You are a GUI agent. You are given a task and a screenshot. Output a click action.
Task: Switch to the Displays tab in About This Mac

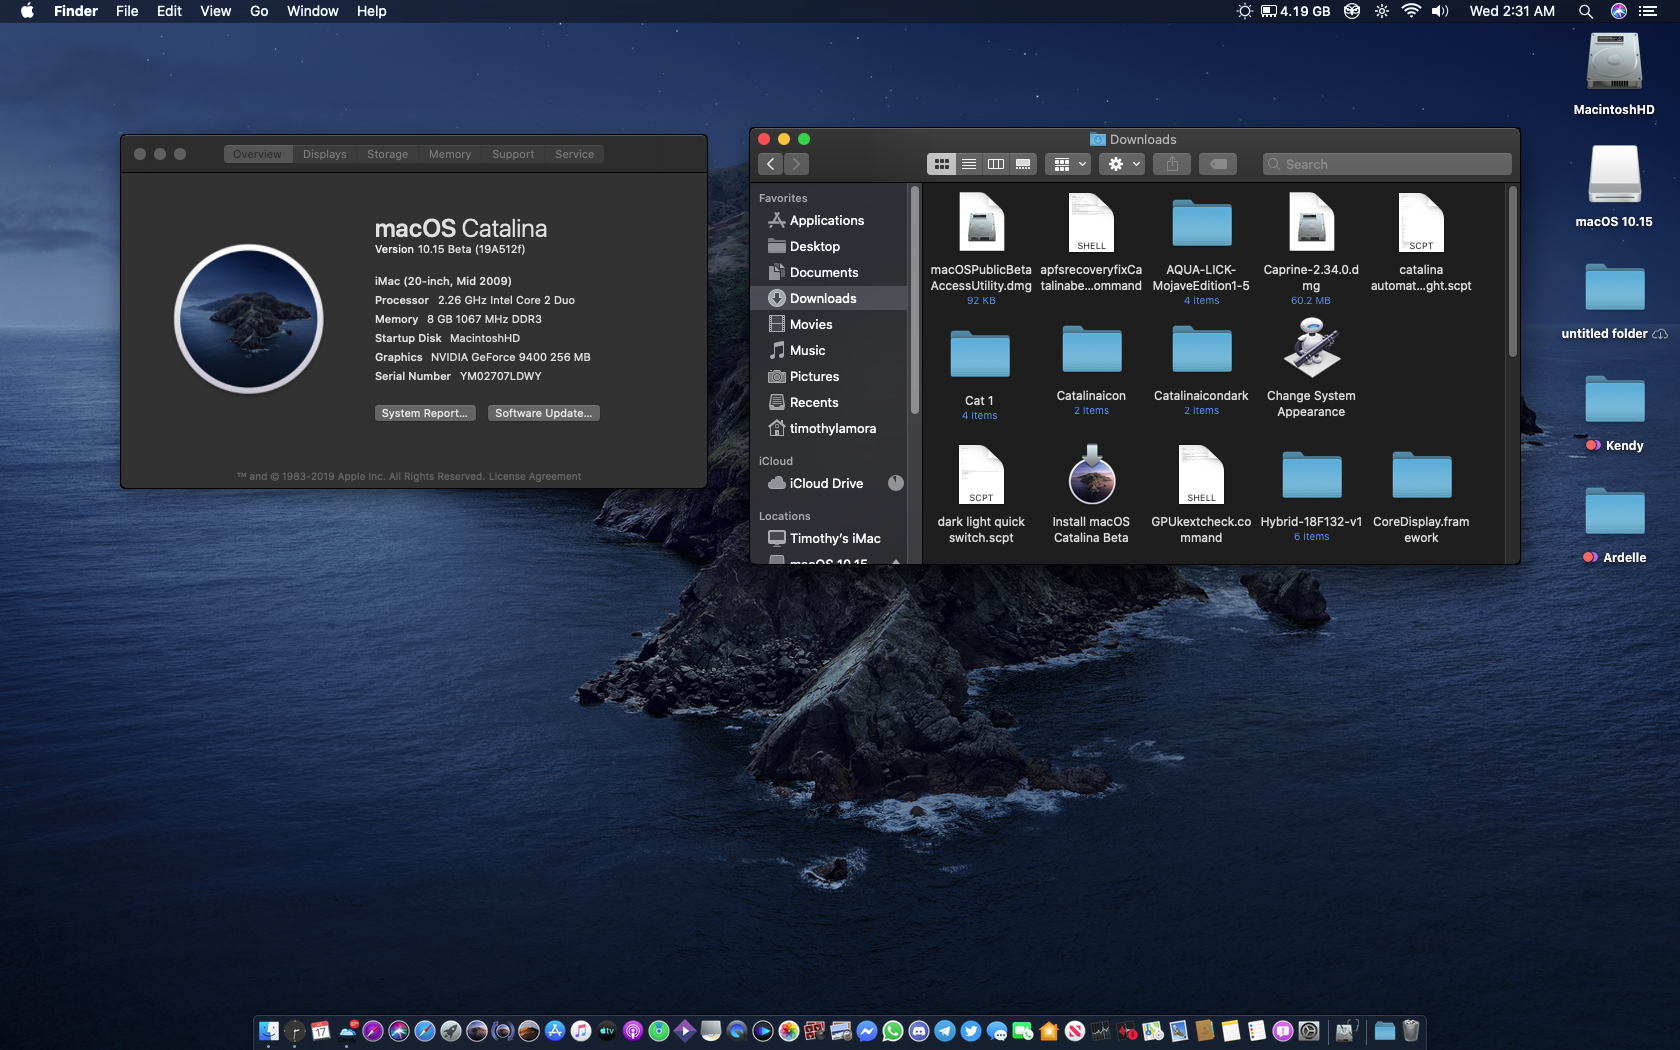tap(324, 154)
